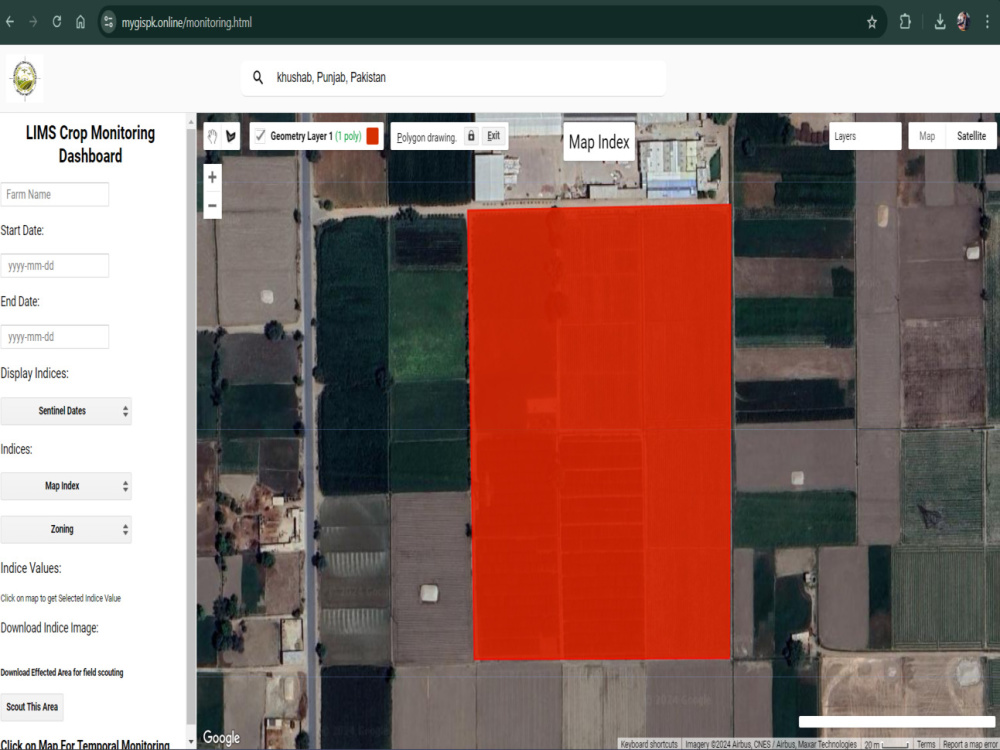Click the Google logo on the map
Screen dimensions: 1000x750
(x=221, y=738)
